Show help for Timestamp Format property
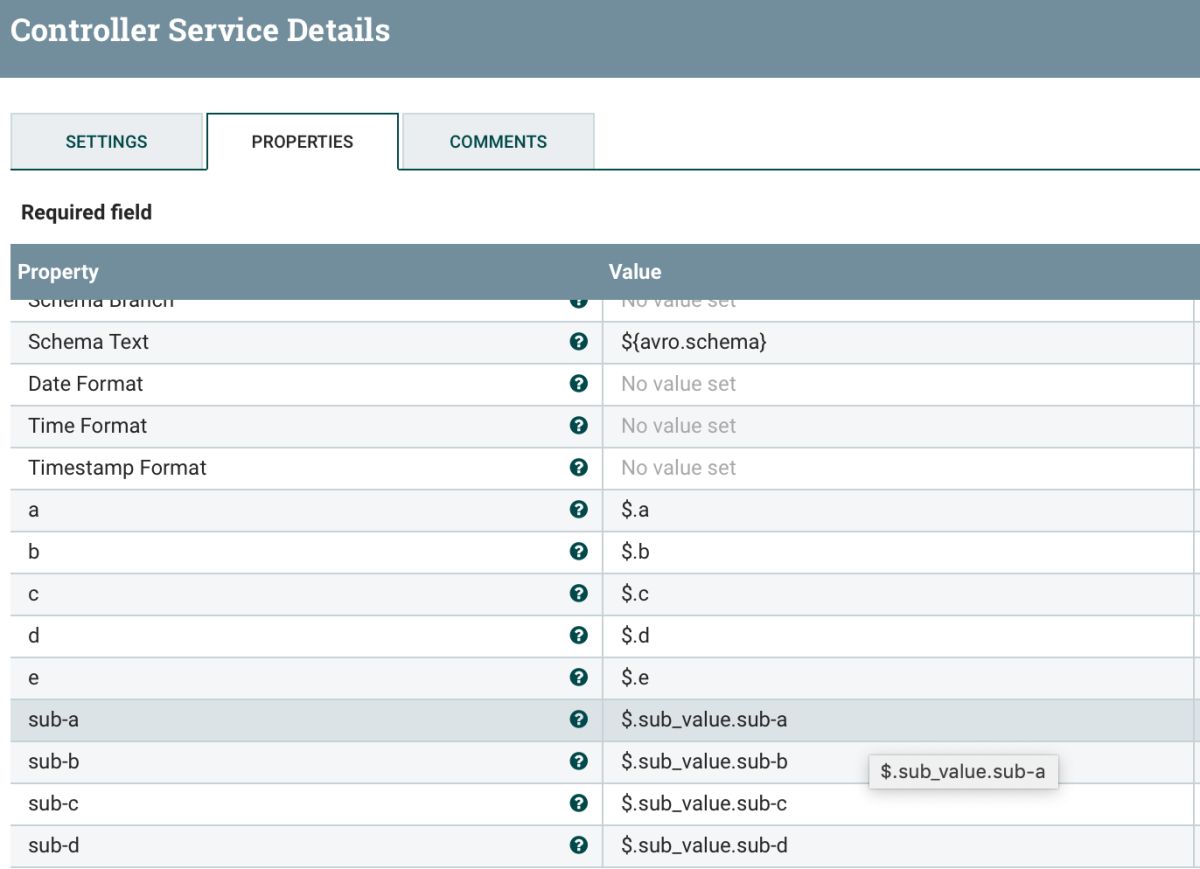This screenshot has height=869, width=1200. click(578, 468)
